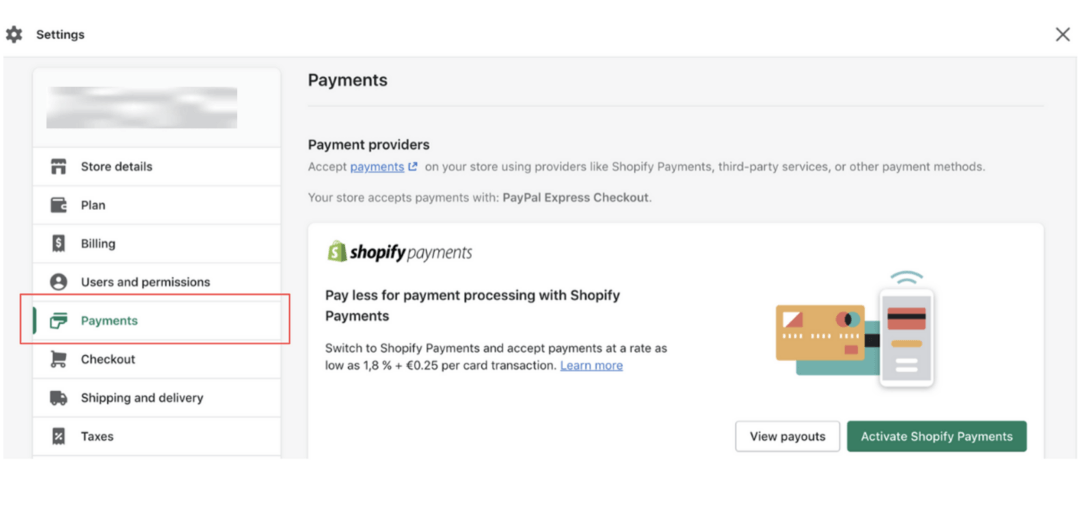
Task: Click the Shopify Payments logo
Action: point(400,252)
